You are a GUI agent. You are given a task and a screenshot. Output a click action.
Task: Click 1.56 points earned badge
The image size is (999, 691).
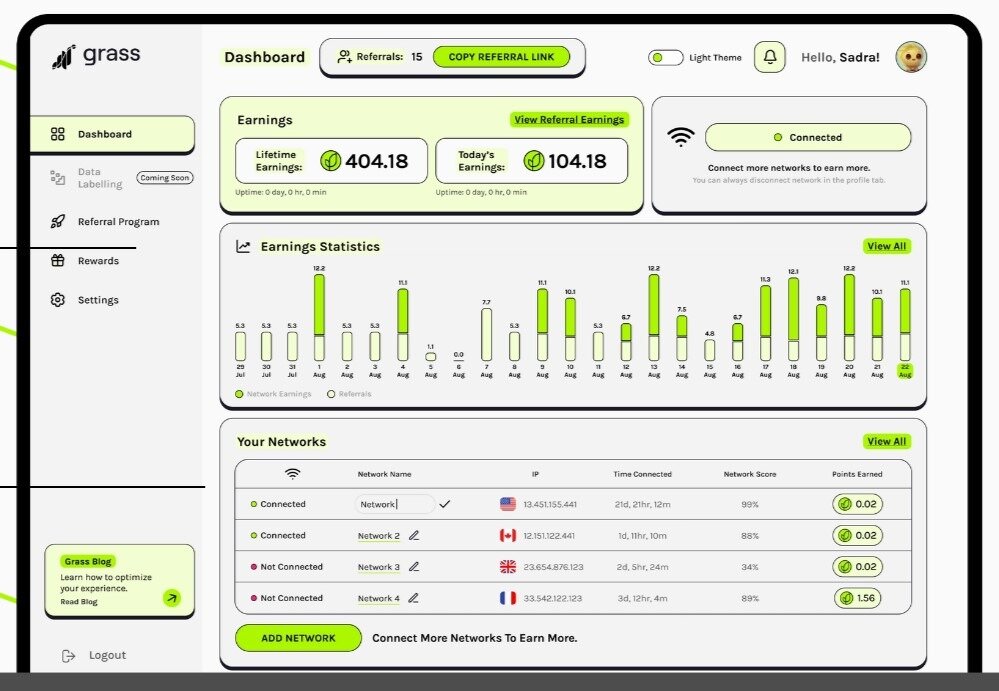tap(858, 598)
